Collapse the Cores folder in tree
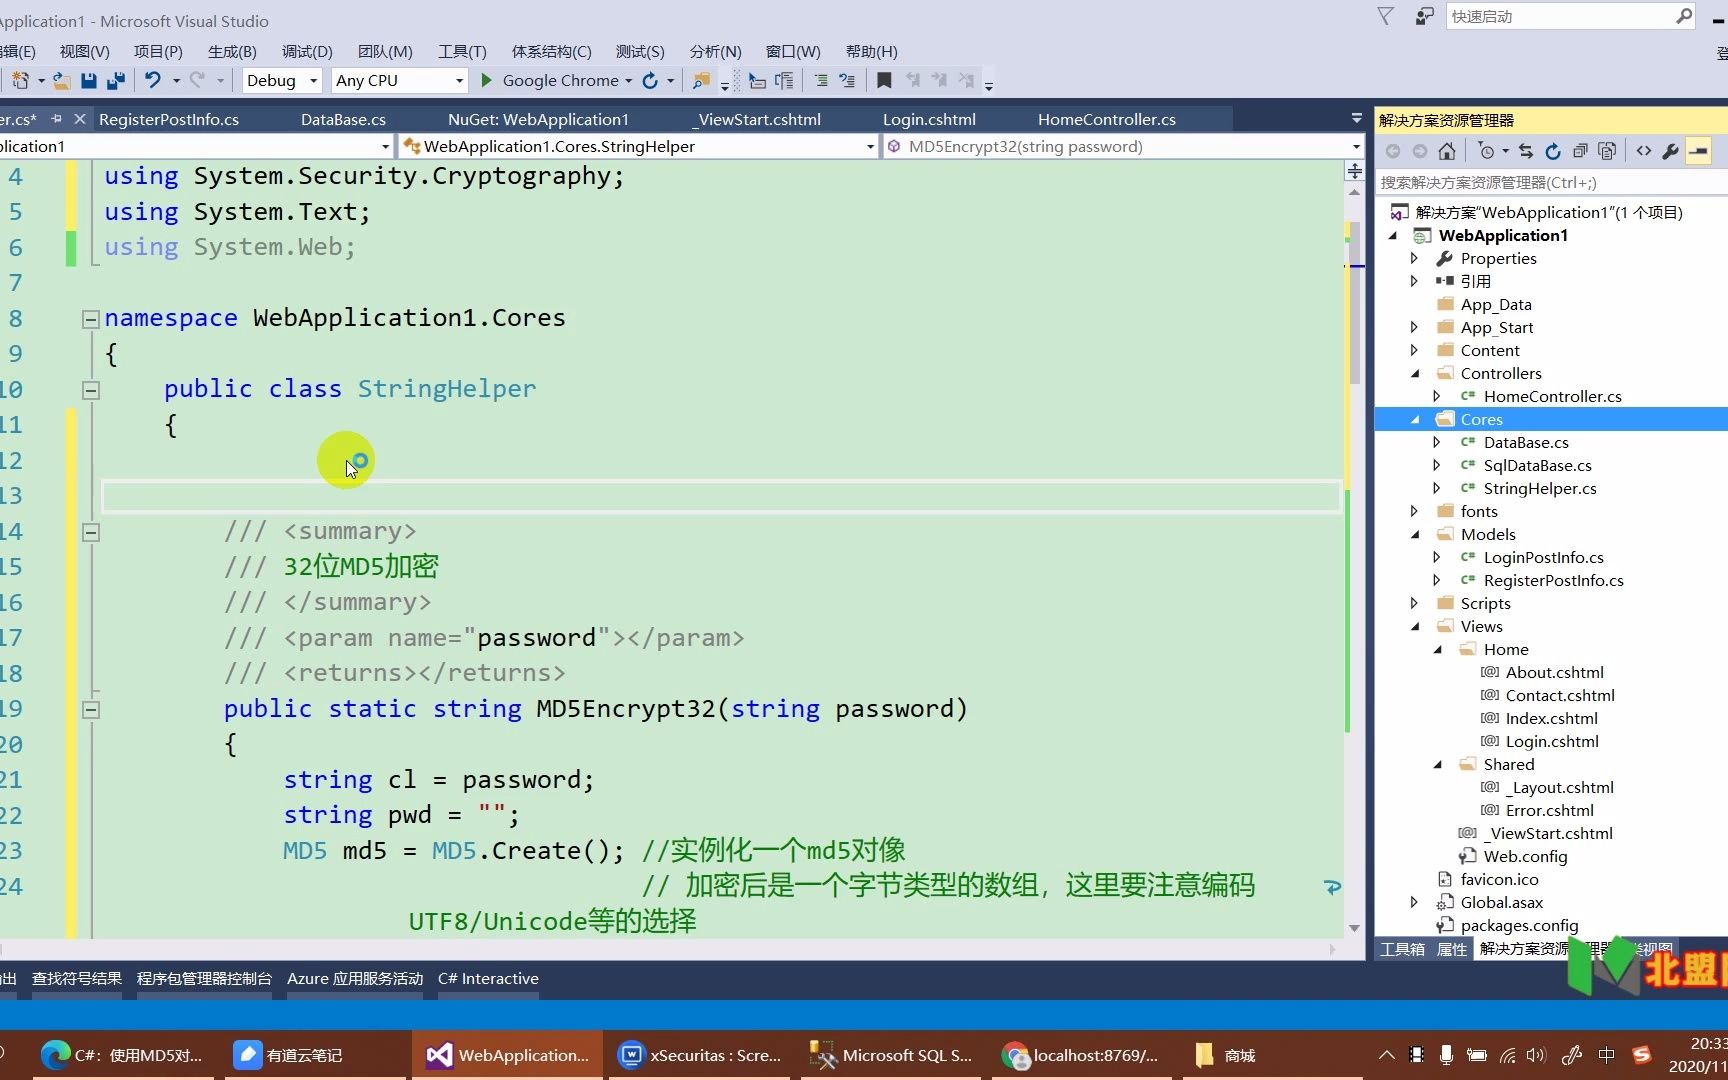Screen dimensions: 1728x1080 pos(1415,420)
